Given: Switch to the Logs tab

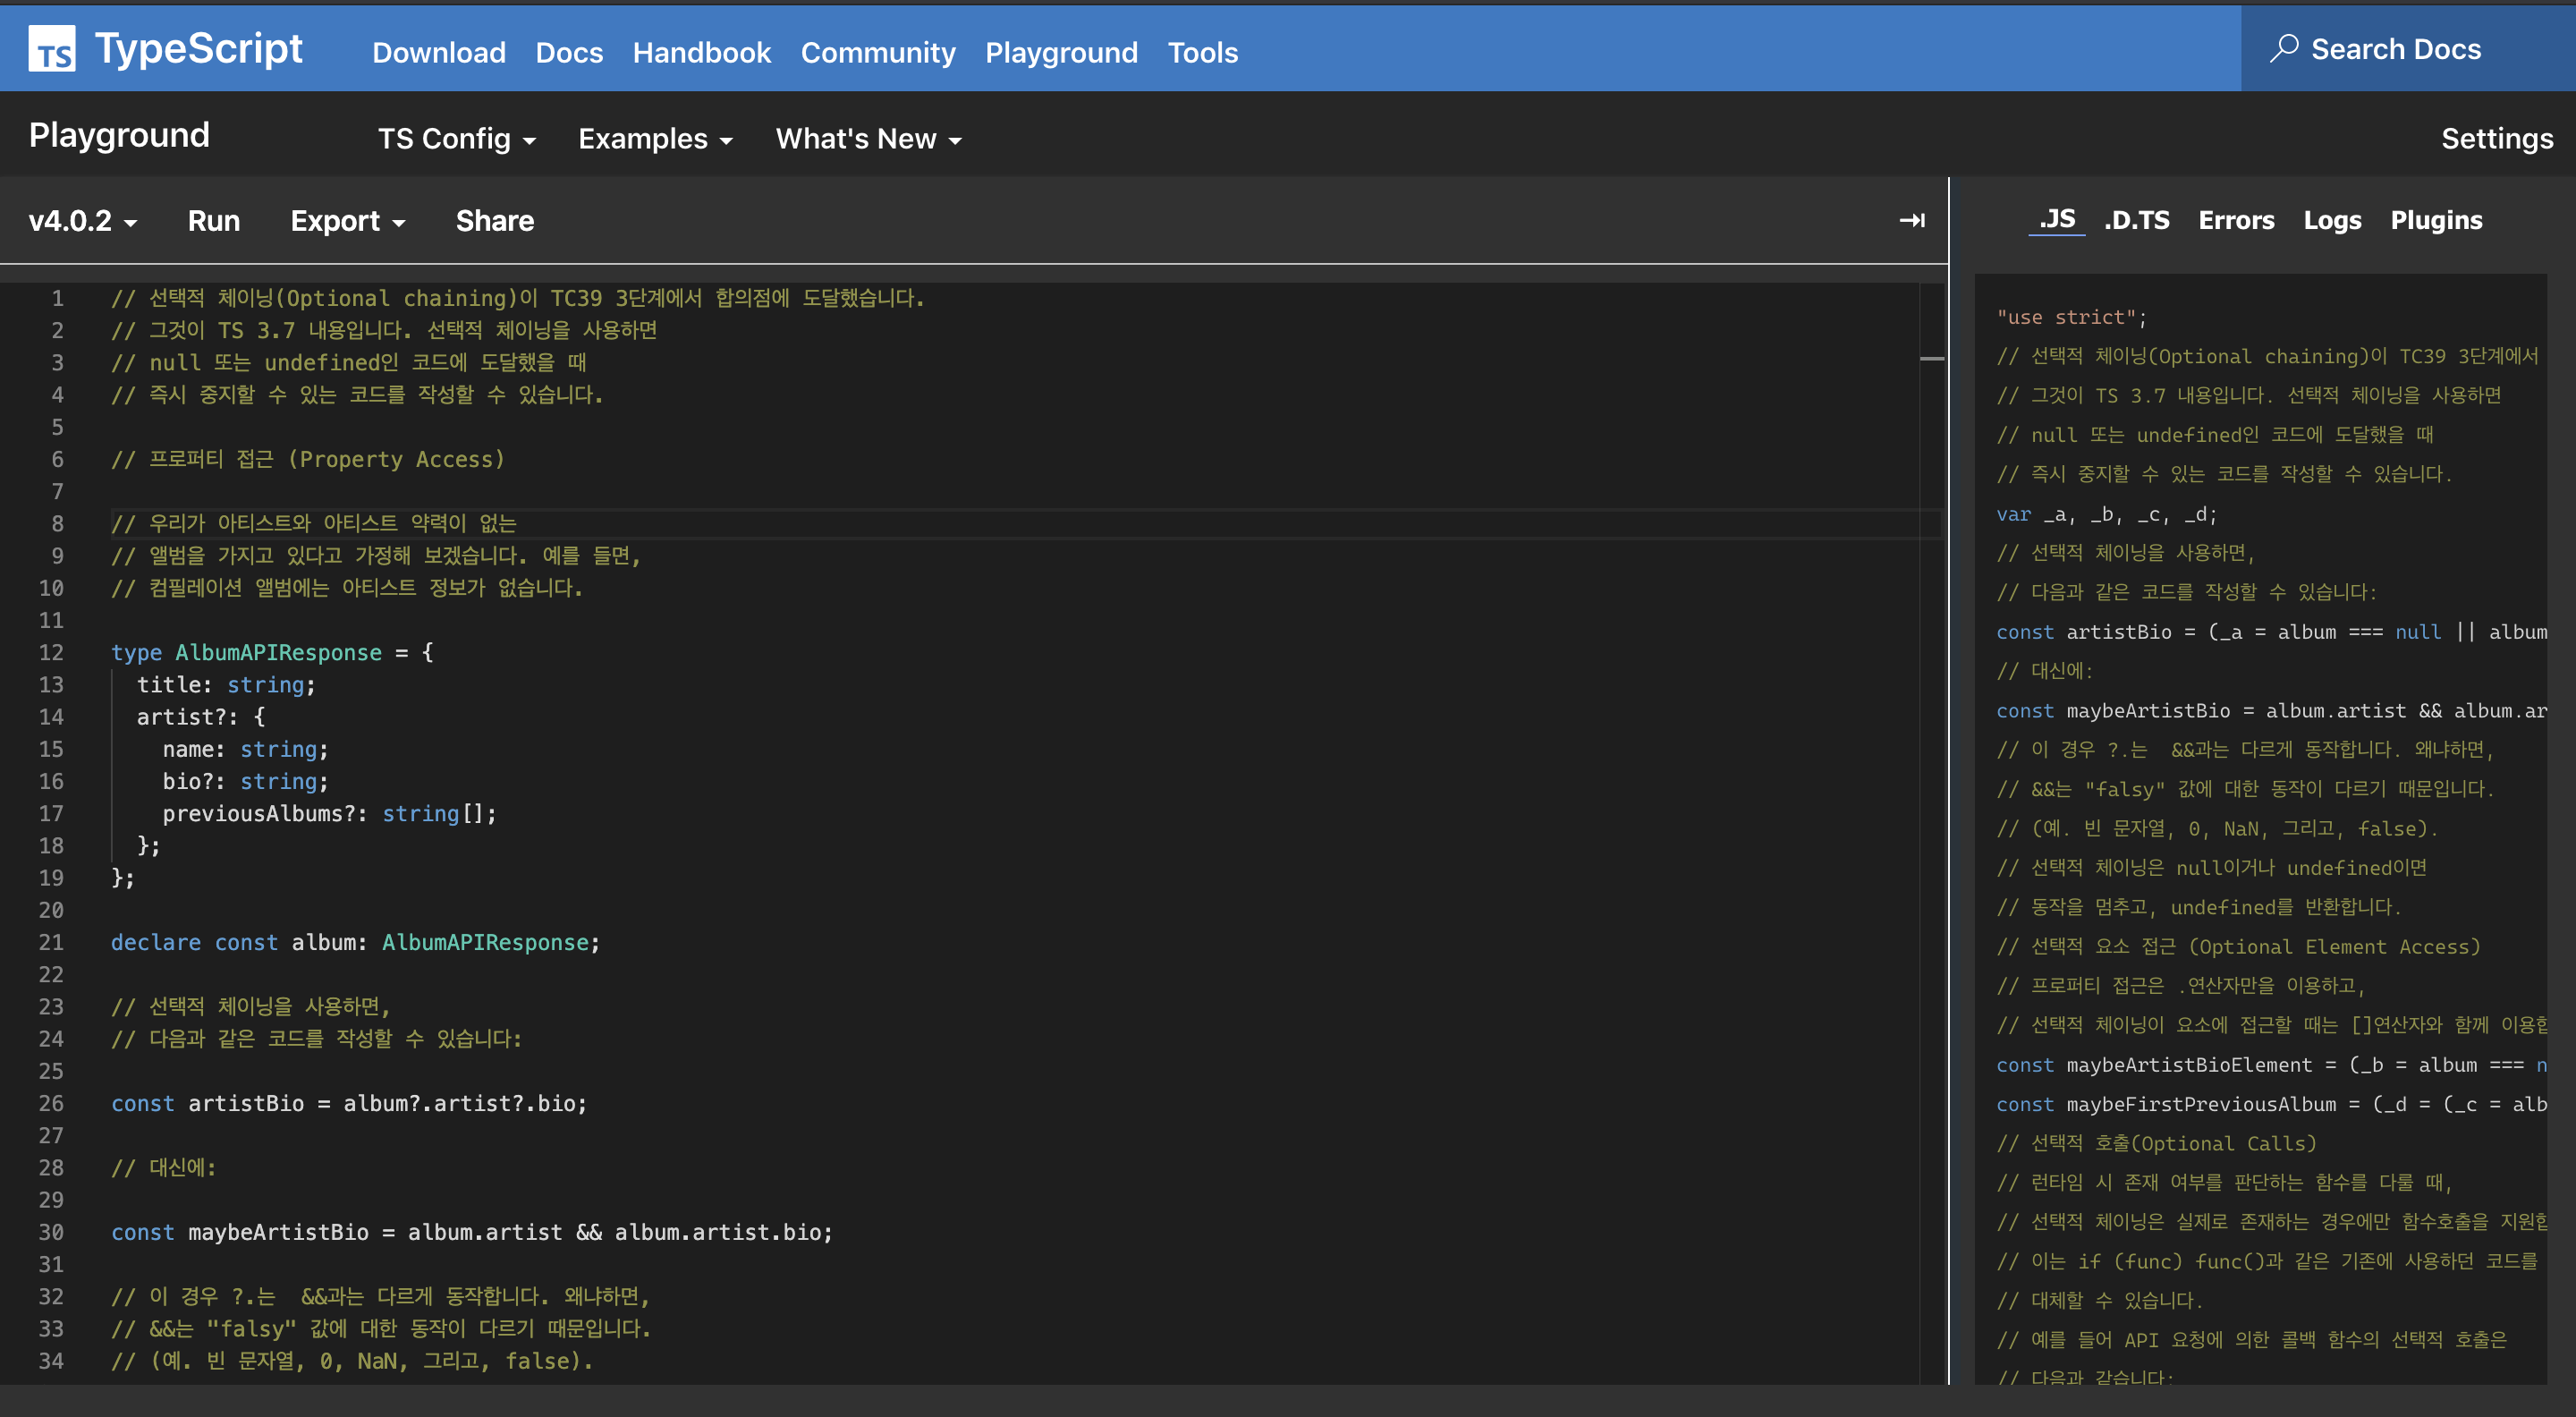Looking at the screenshot, I should pos(2332,220).
